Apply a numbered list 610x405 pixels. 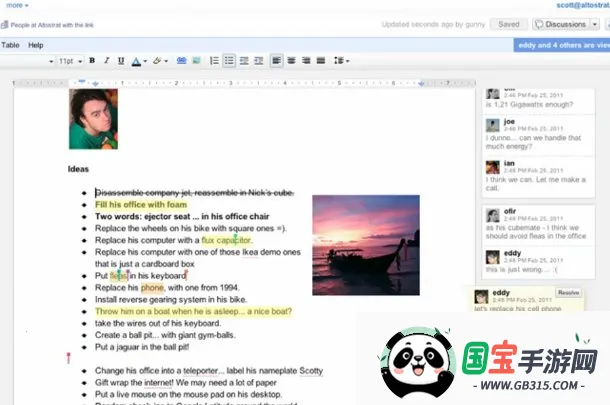pyautogui.click(x=214, y=61)
